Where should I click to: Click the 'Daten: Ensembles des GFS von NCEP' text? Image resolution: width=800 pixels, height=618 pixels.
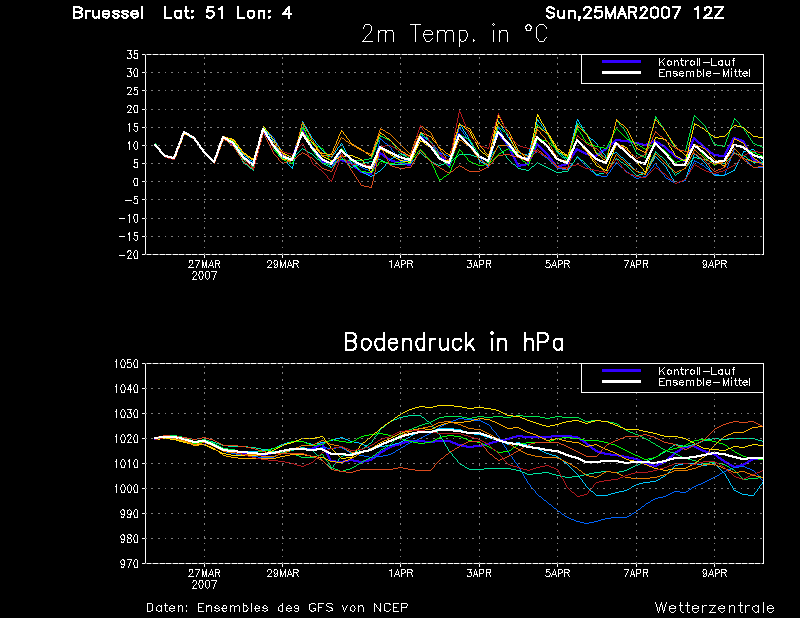[x=277, y=607]
